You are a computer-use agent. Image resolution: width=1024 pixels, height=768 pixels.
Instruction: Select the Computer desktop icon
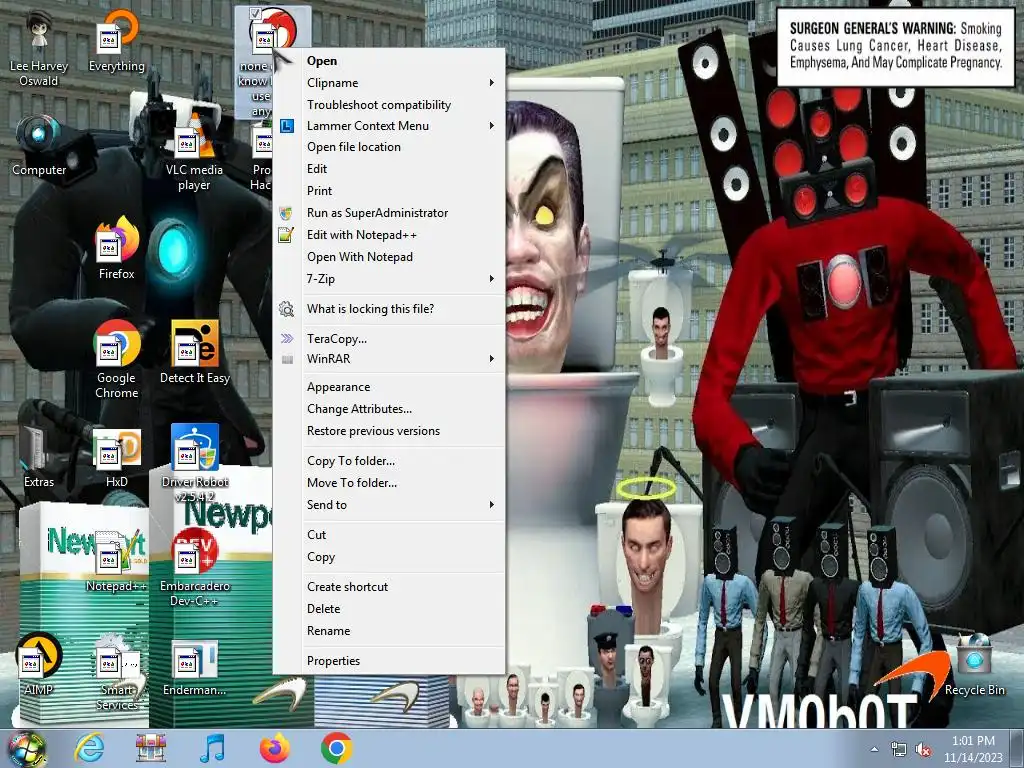39,145
